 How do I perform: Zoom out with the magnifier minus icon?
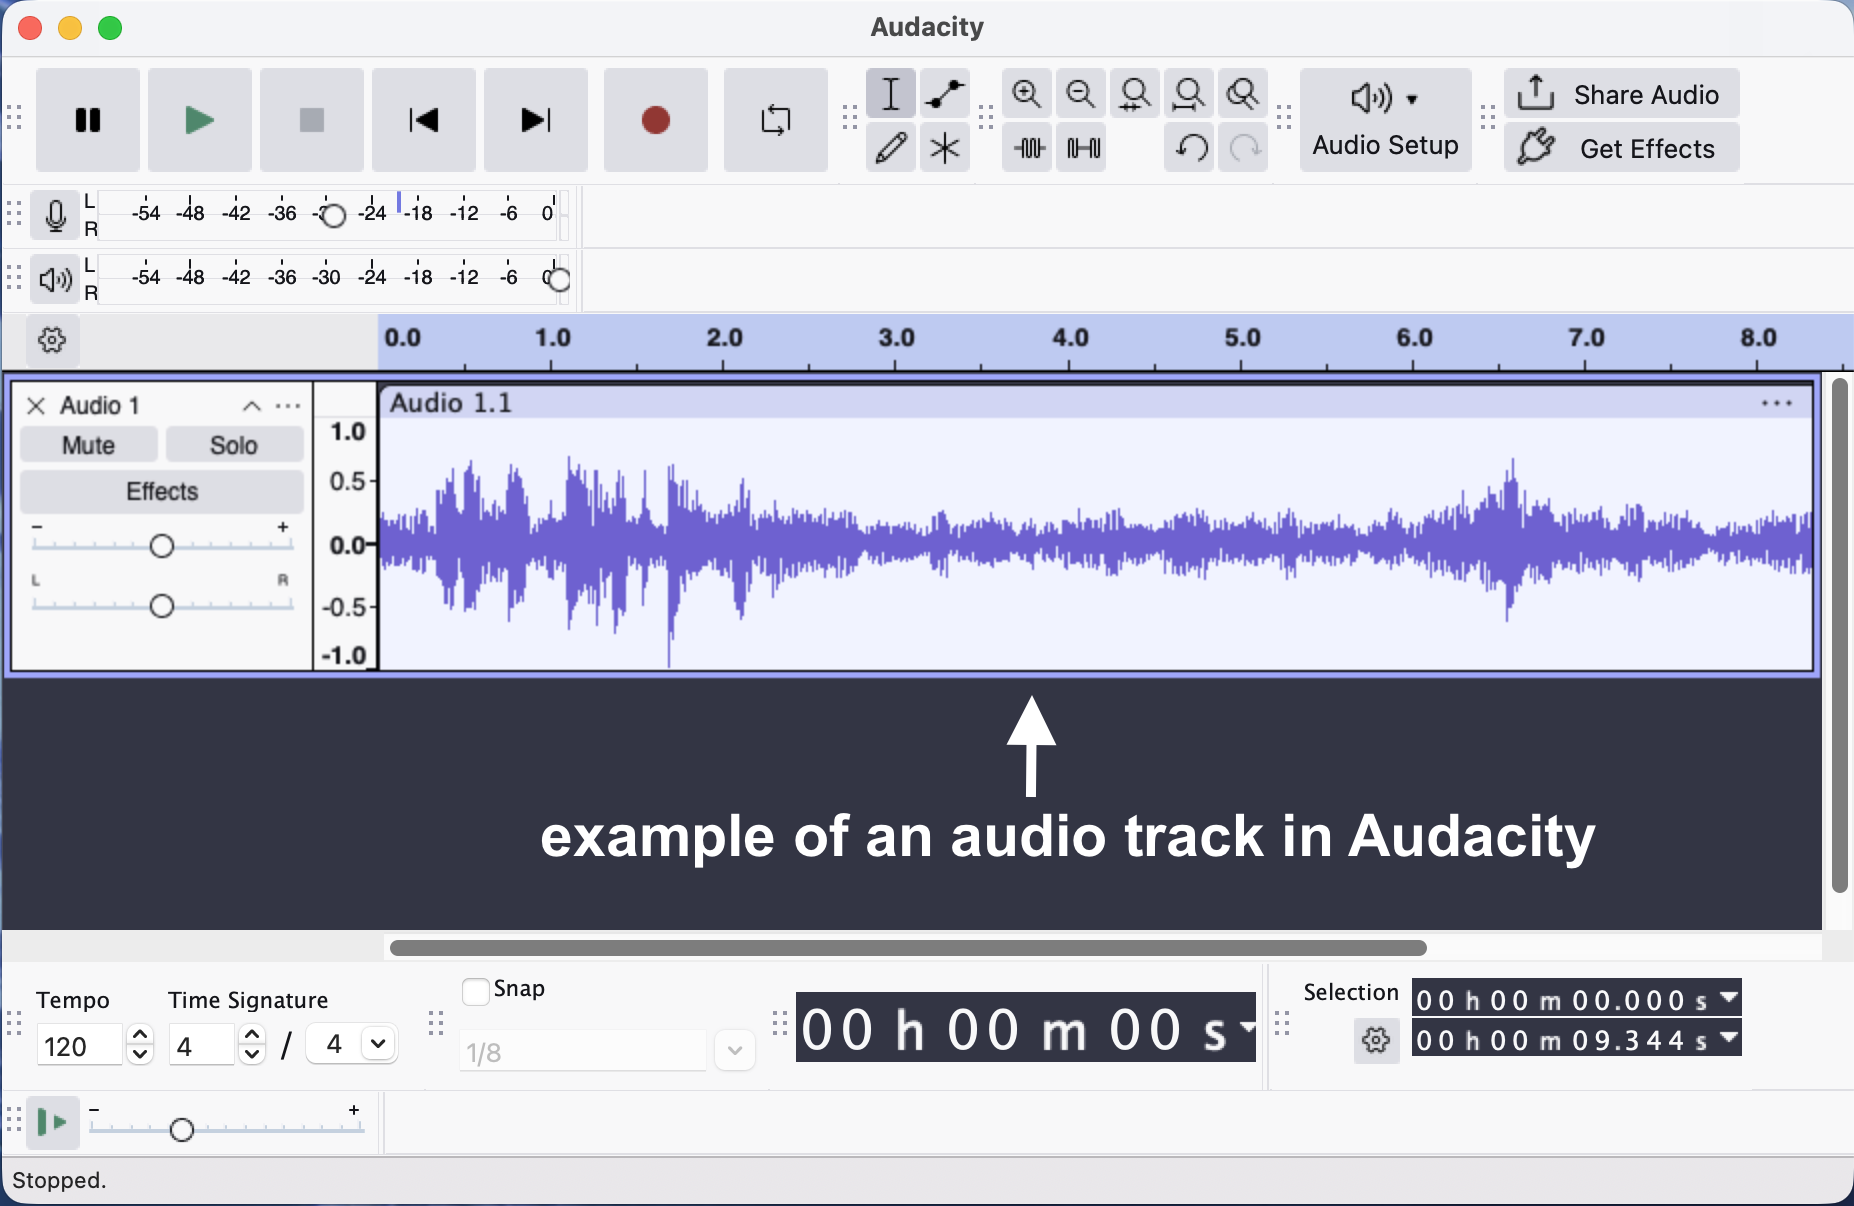pos(1081,94)
